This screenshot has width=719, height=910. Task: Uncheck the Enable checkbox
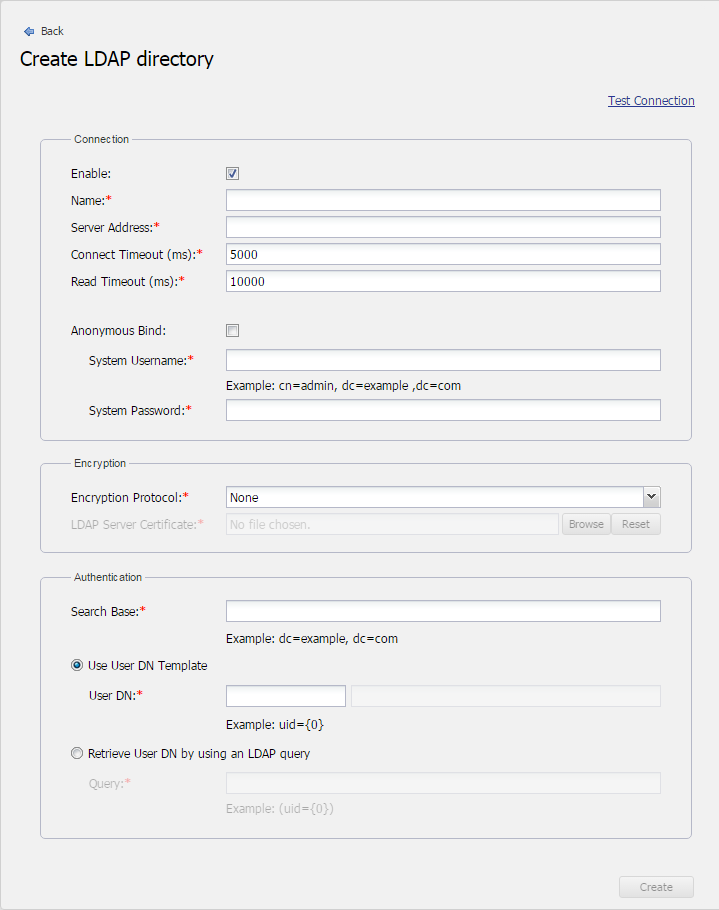tap(233, 174)
